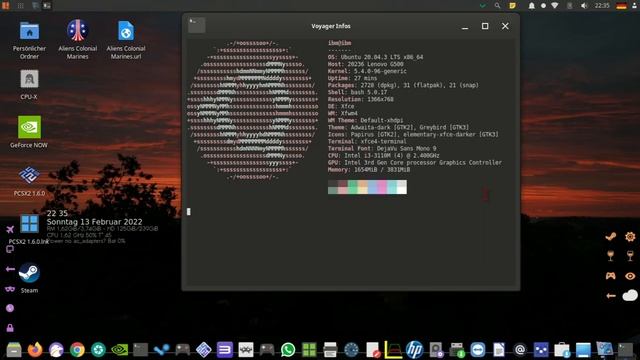
Task: Click the orange eye icon on right panel
Action: click(x=630, y=276)
